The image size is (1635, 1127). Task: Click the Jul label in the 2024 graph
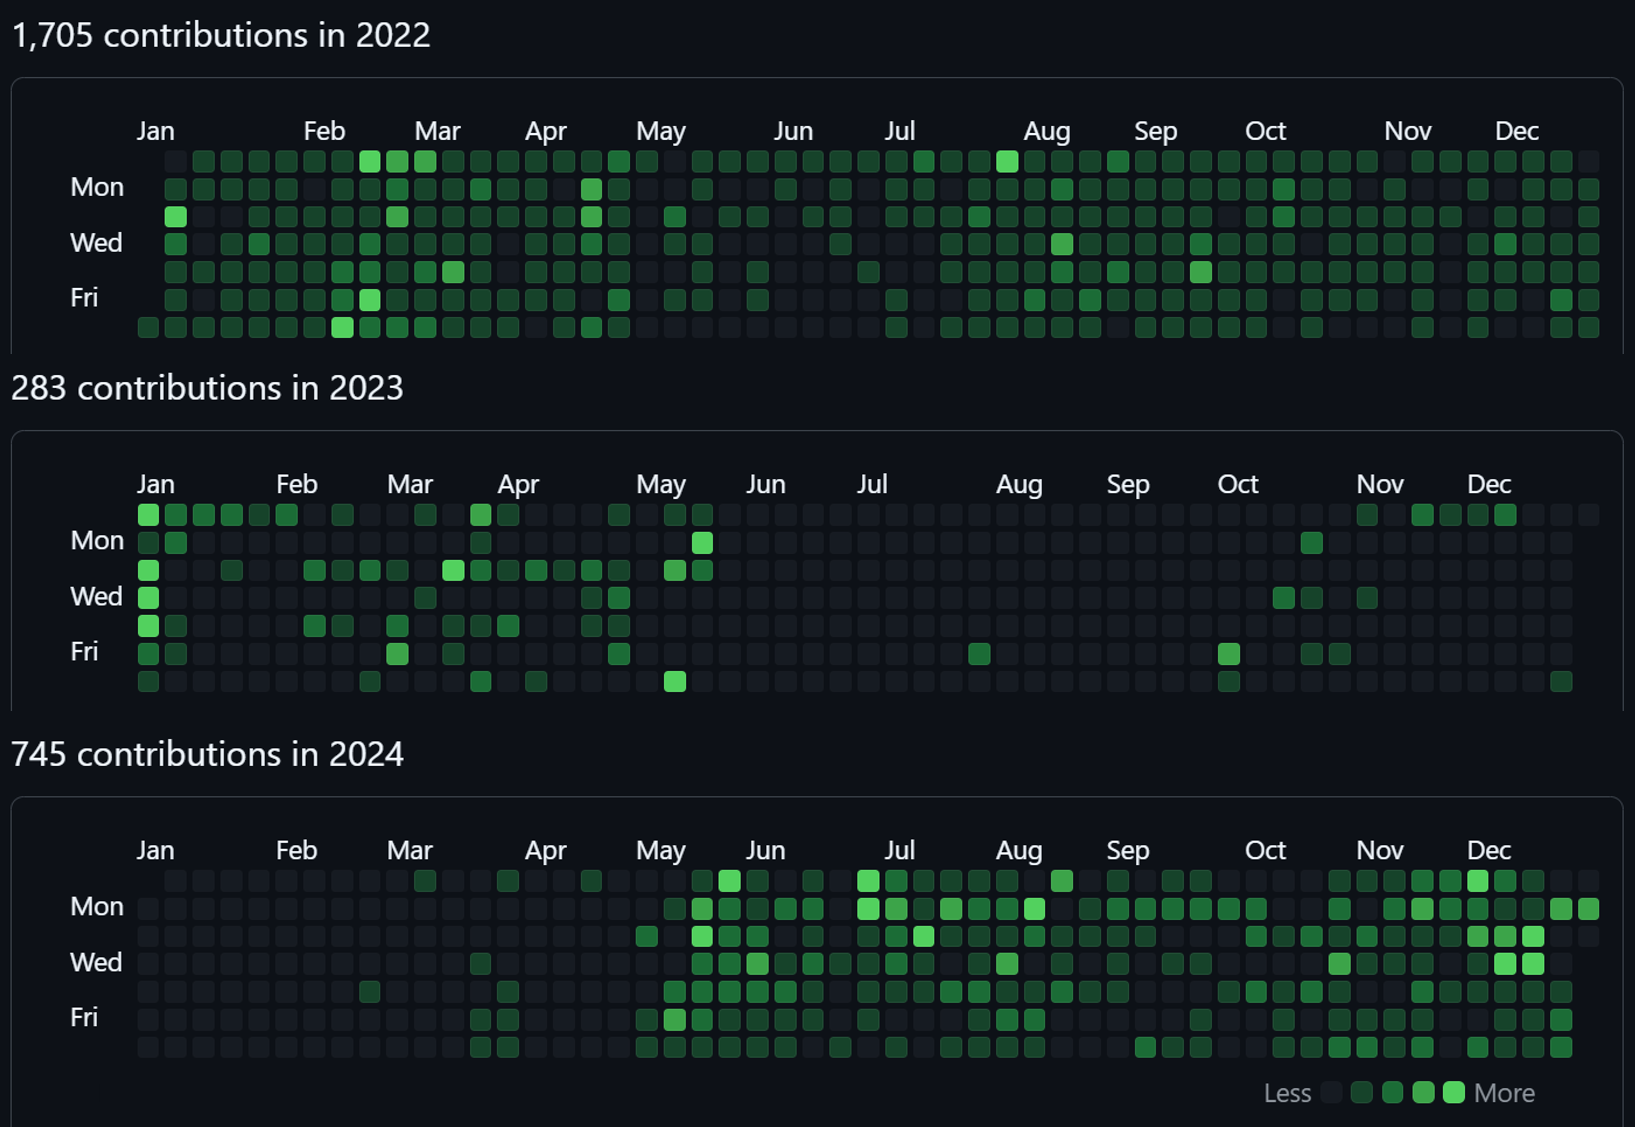[x=899, y=850]
